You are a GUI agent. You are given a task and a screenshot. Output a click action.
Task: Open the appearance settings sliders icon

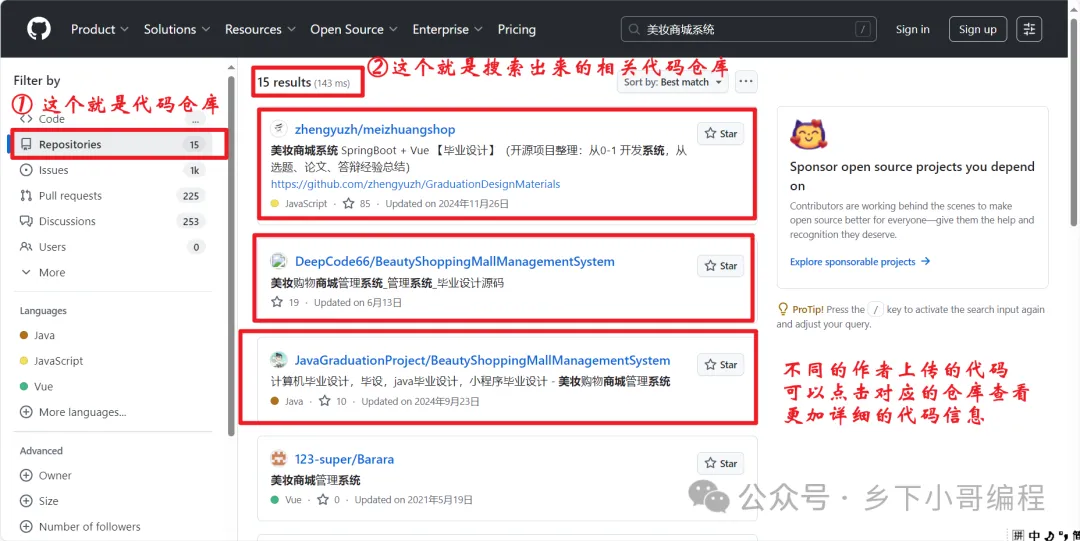(x=1029, y=29)
